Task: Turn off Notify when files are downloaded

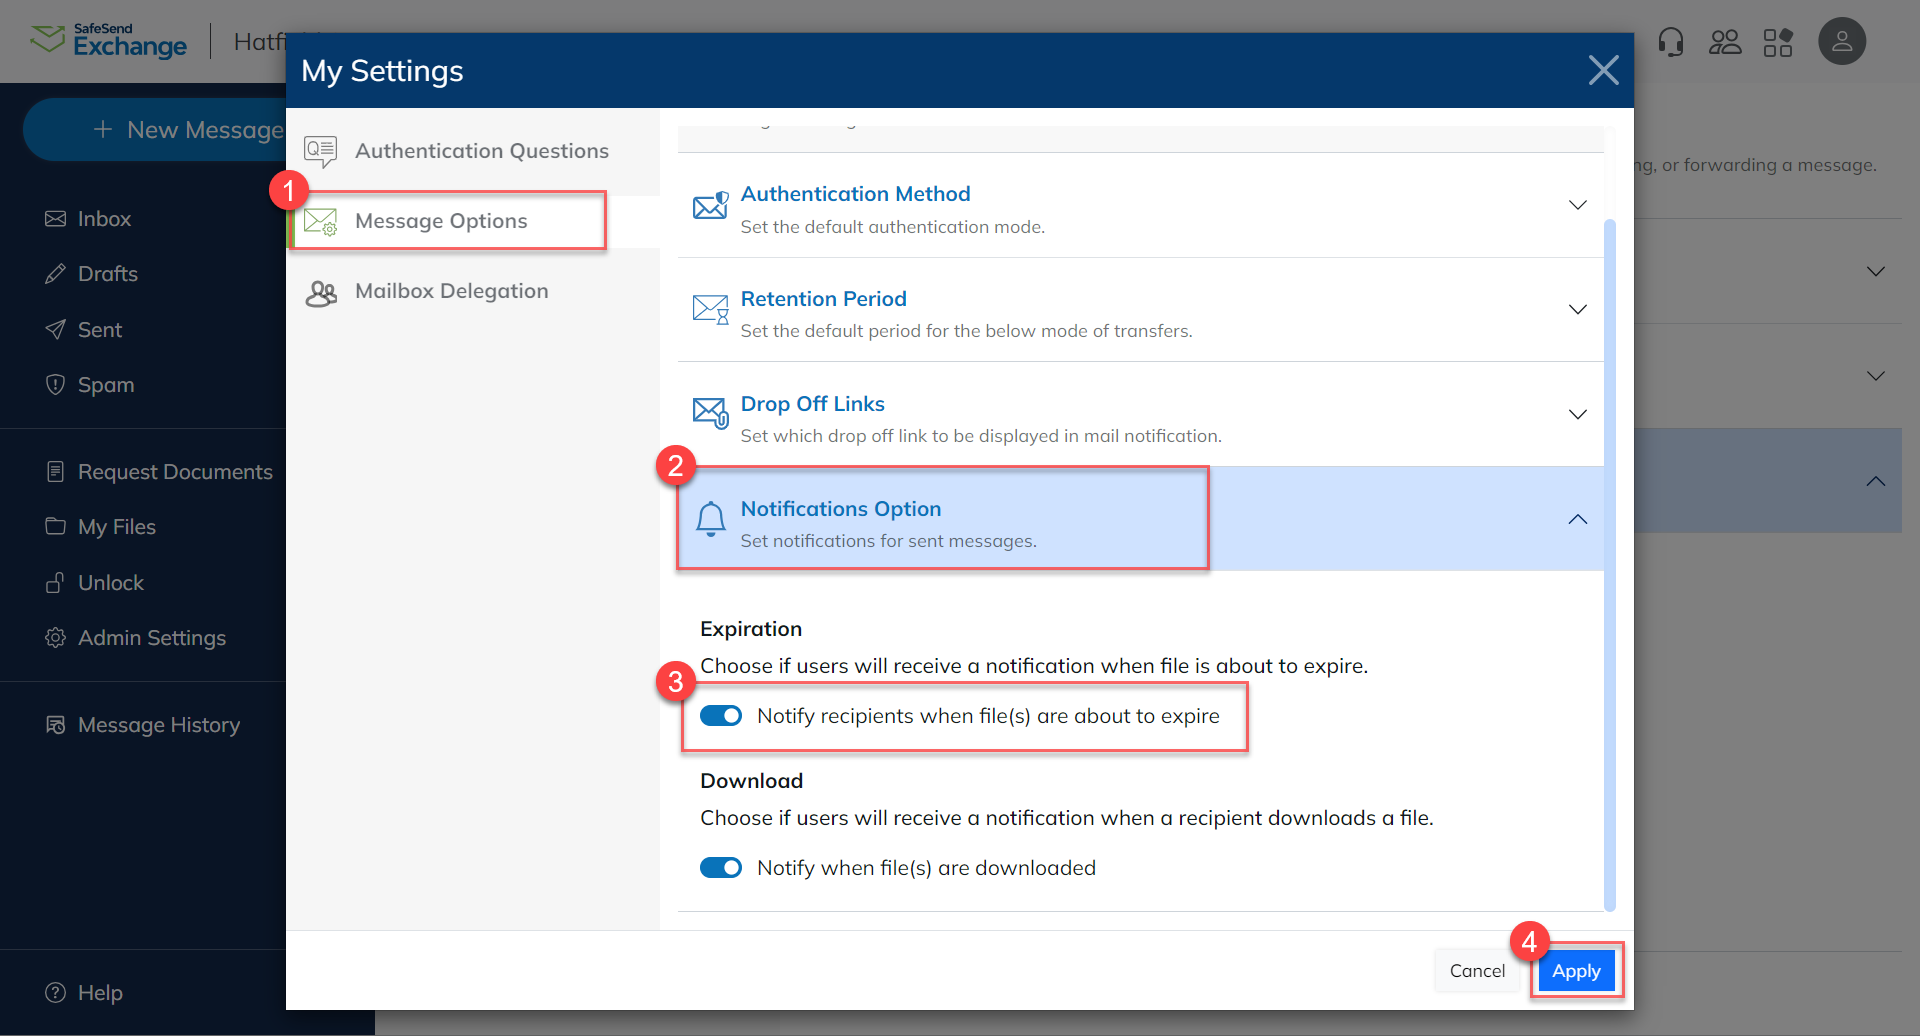Action: tap(721, 867)
